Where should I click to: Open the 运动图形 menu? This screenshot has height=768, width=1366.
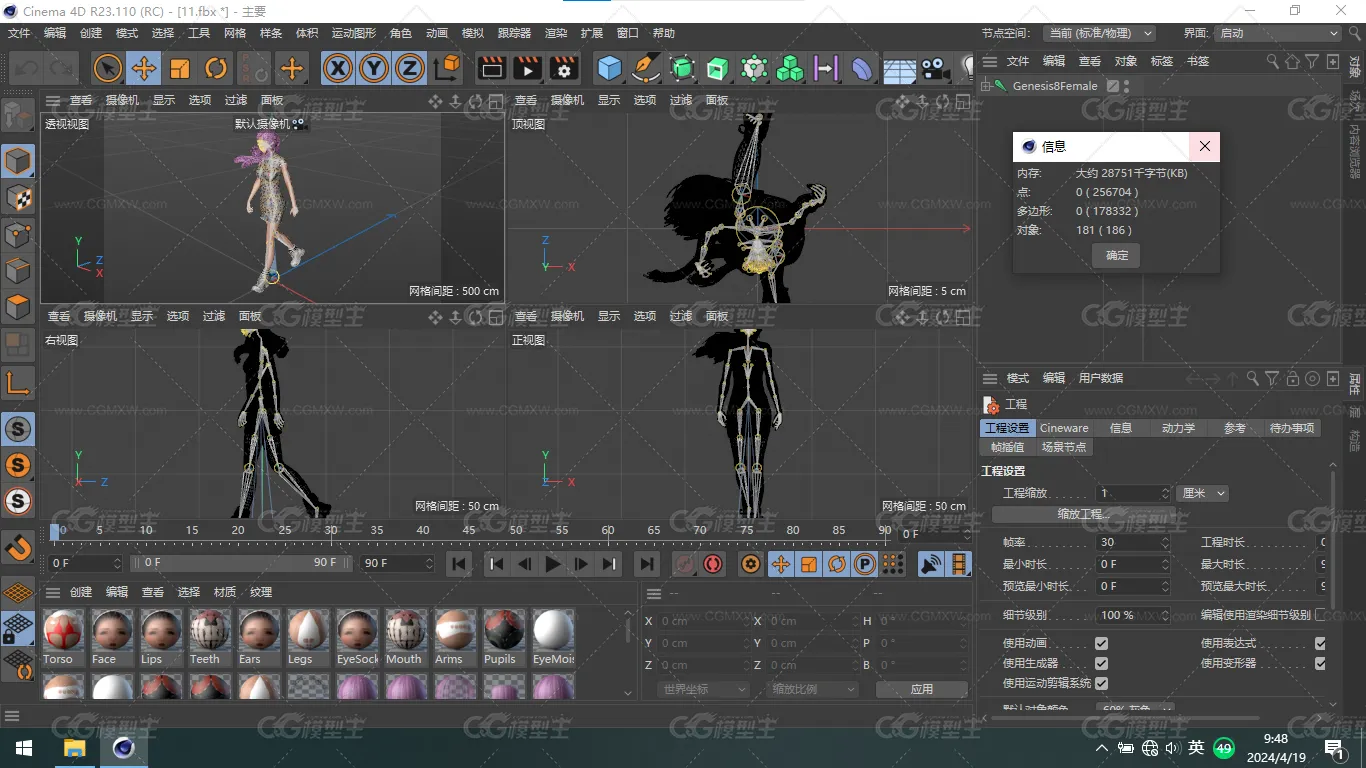pyautogui.click(x=353, y=33)
